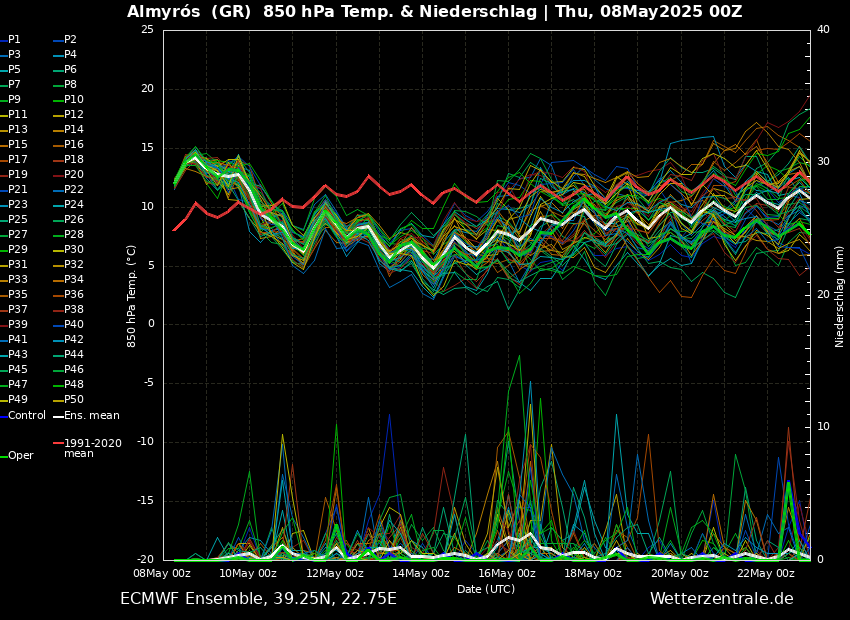Click the Wetterzentrale.de text

click(721, 599)
